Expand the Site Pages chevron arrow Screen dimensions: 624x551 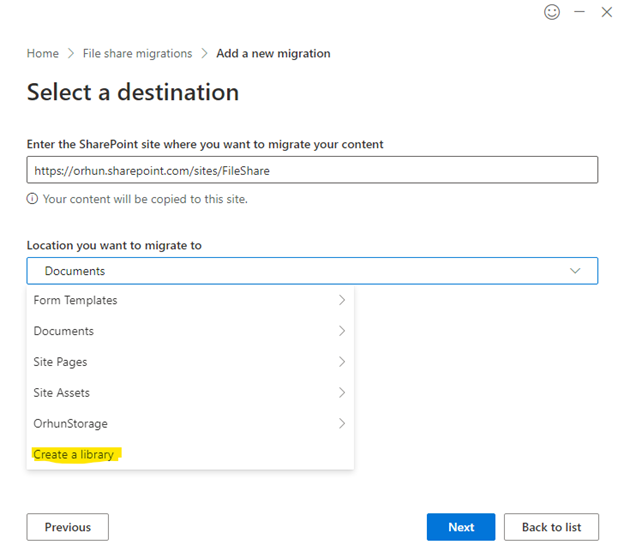pos(341,362)
